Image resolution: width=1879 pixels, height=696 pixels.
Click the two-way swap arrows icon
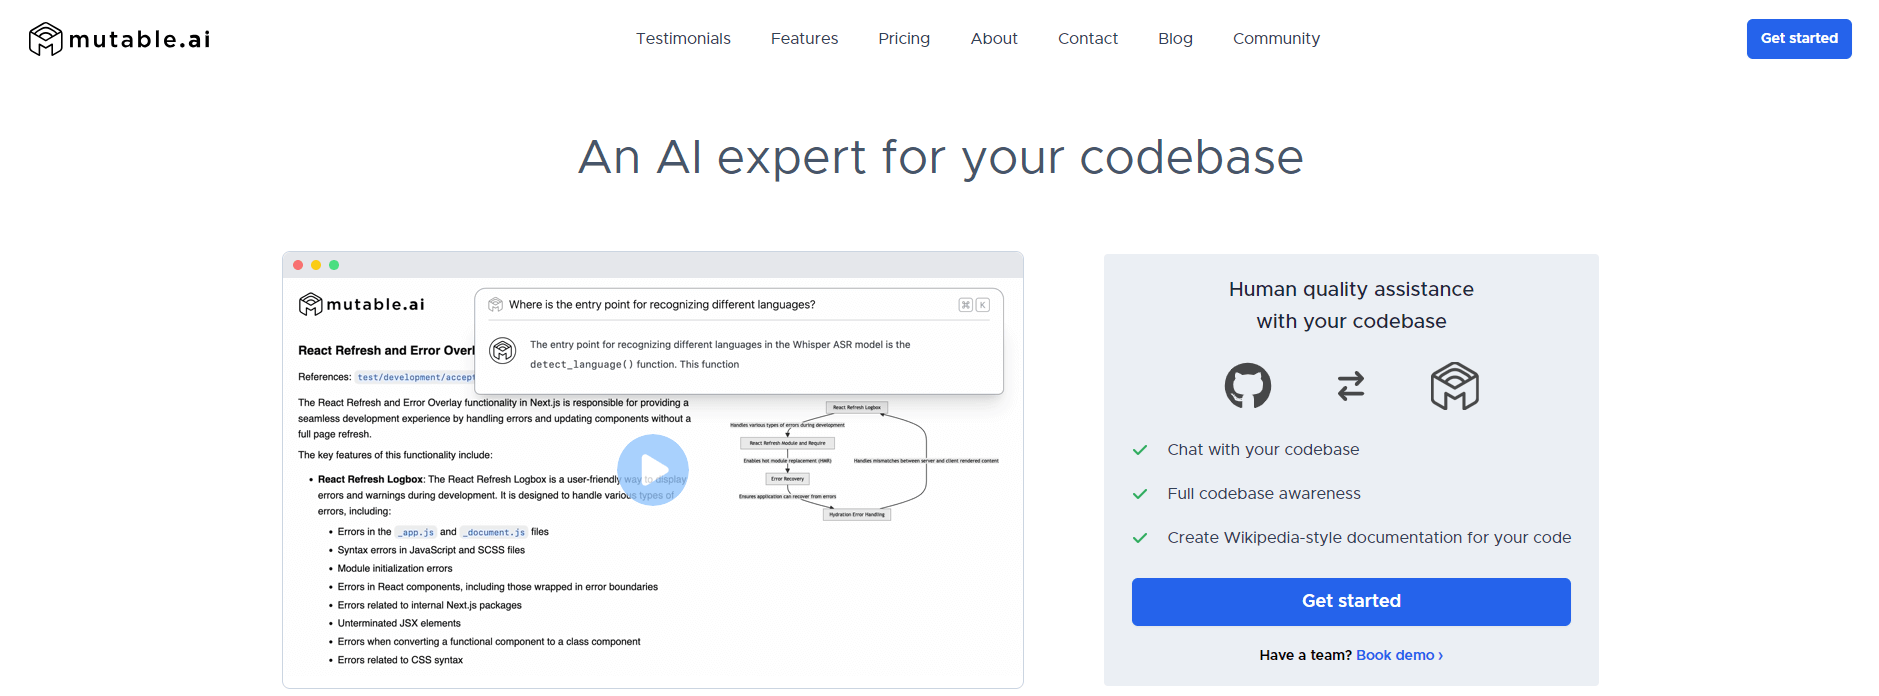pyautogui.click(x=1351, y=386)
